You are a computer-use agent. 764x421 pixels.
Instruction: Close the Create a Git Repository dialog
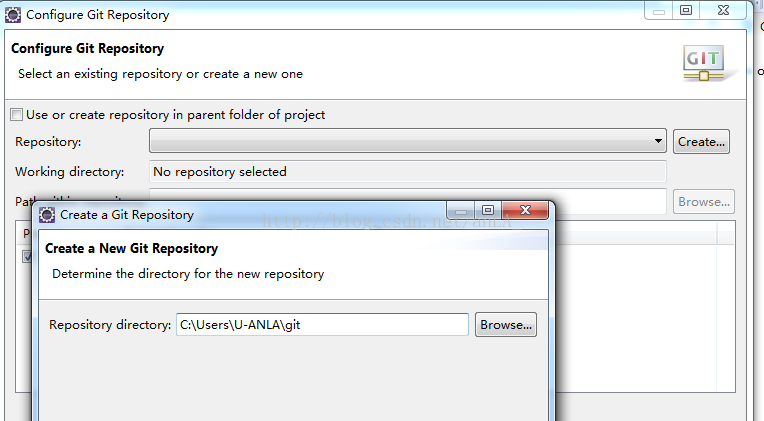[x=525, y=210]
